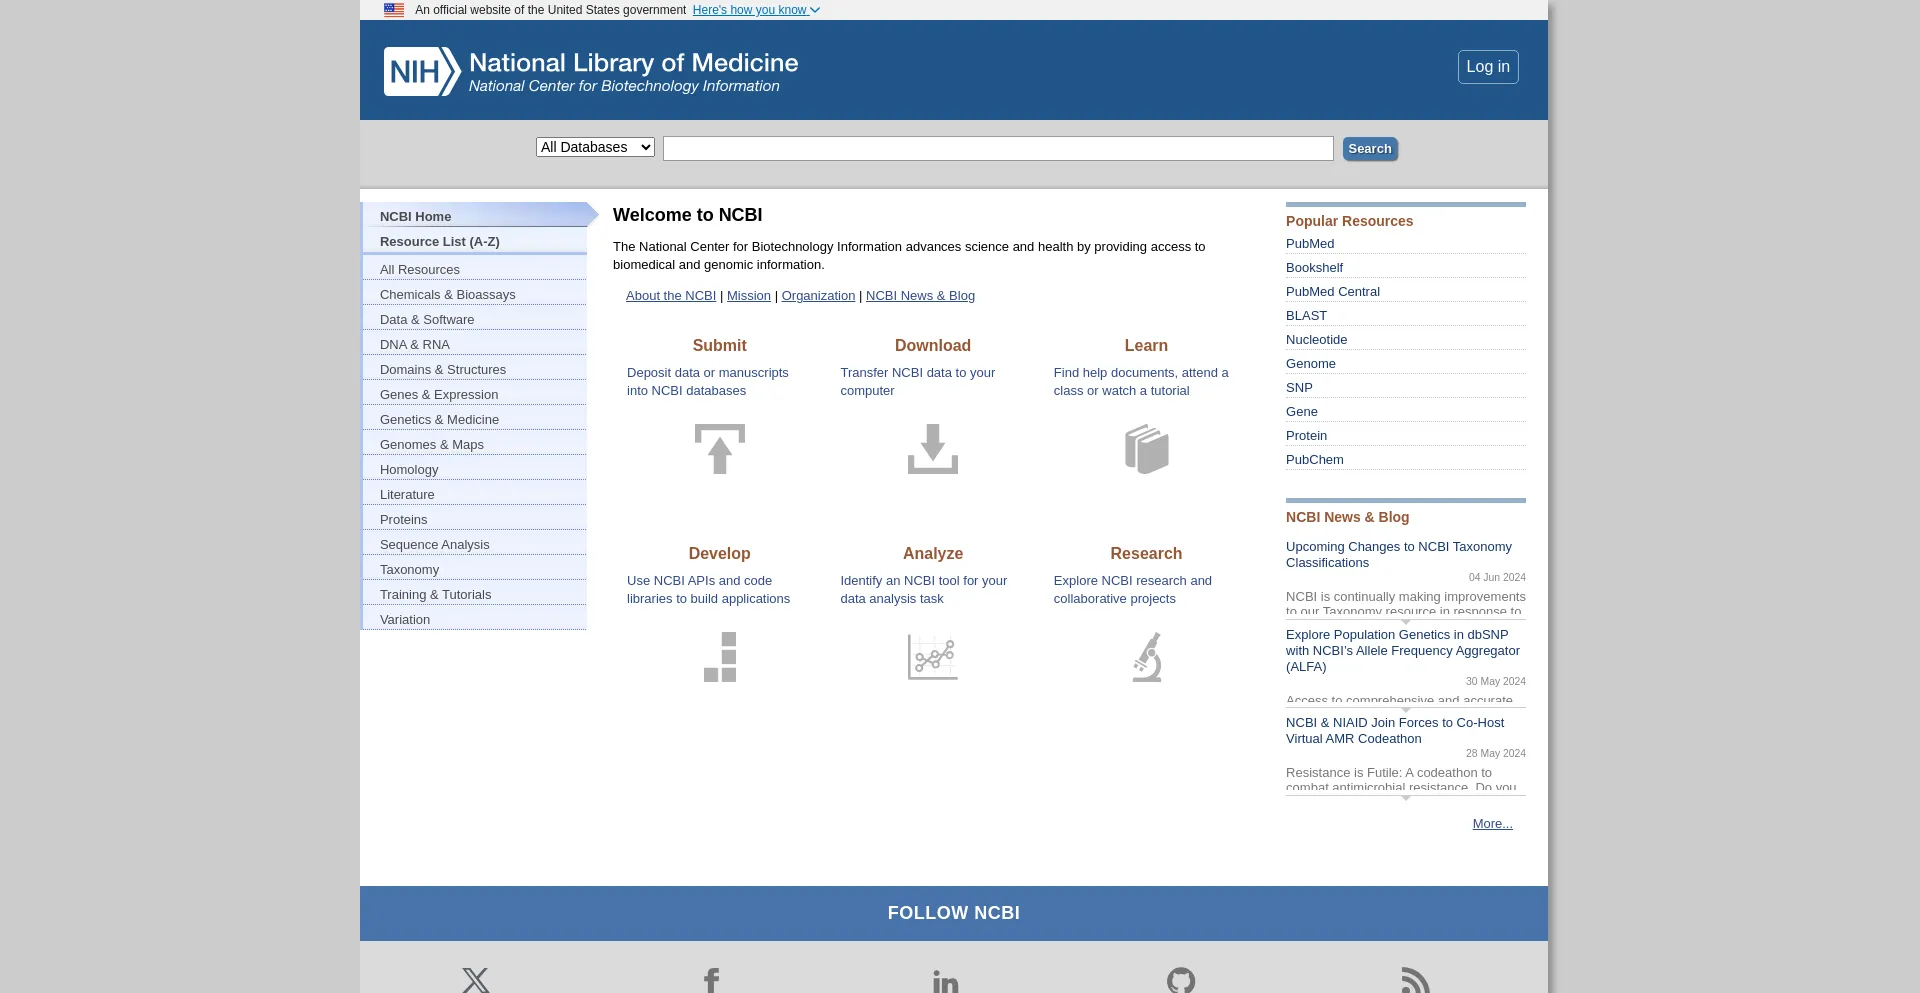Open the Develop heading link
Screen dimensions: 1920x993
point(720,553)
